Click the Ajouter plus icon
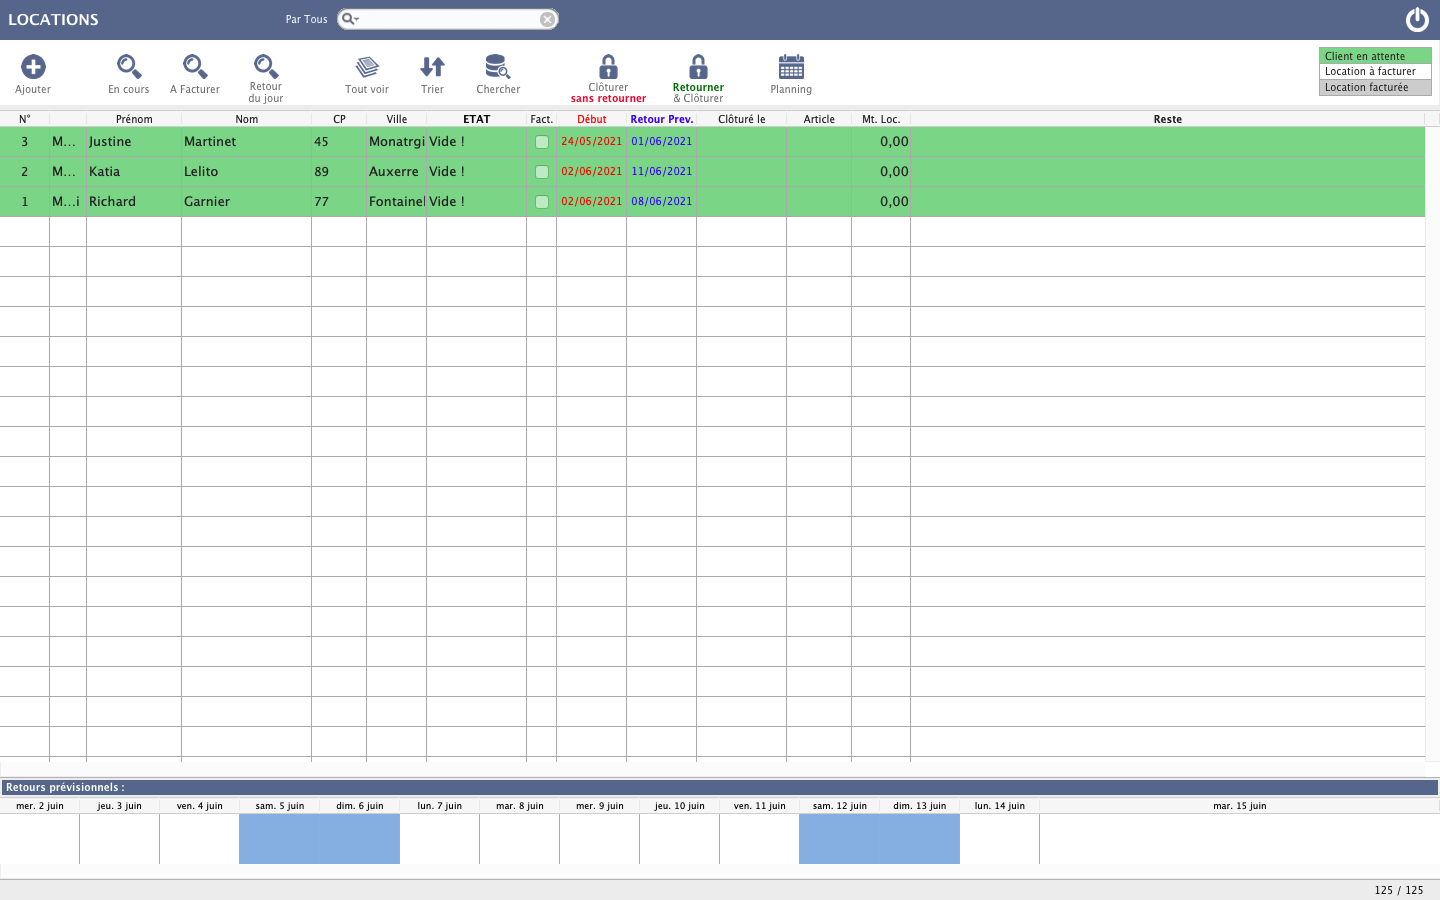1440x900 pixels. [33, 67]
